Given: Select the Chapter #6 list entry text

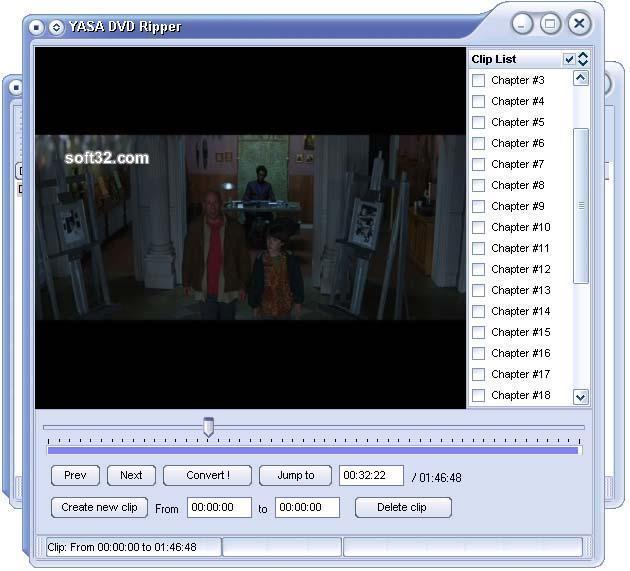Looking at the screenshot, I should [x=518, y=143].
